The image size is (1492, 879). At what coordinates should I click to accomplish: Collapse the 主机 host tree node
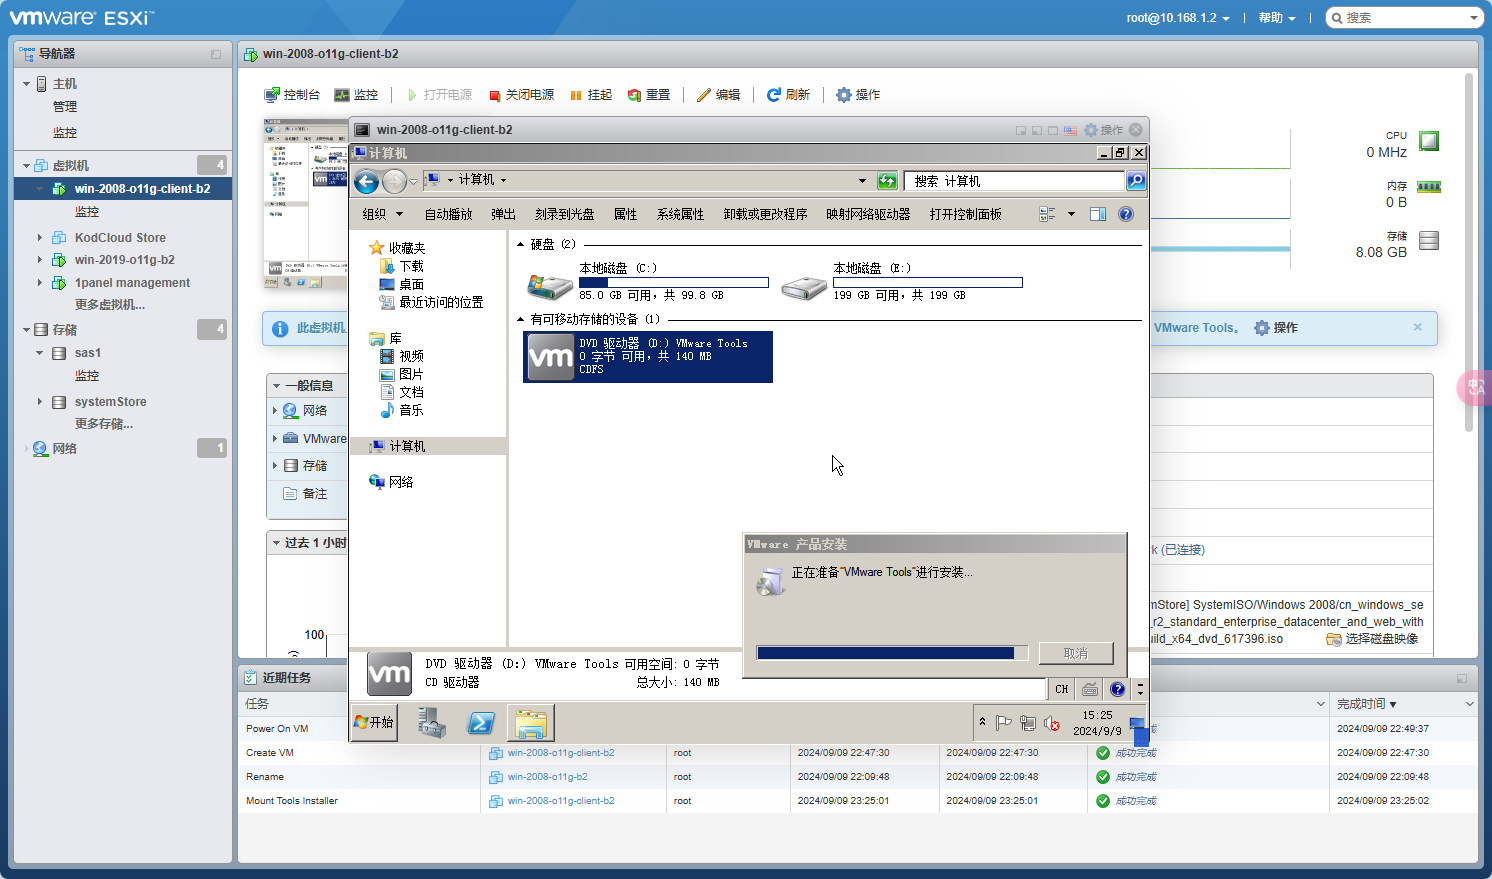point(26,84)
